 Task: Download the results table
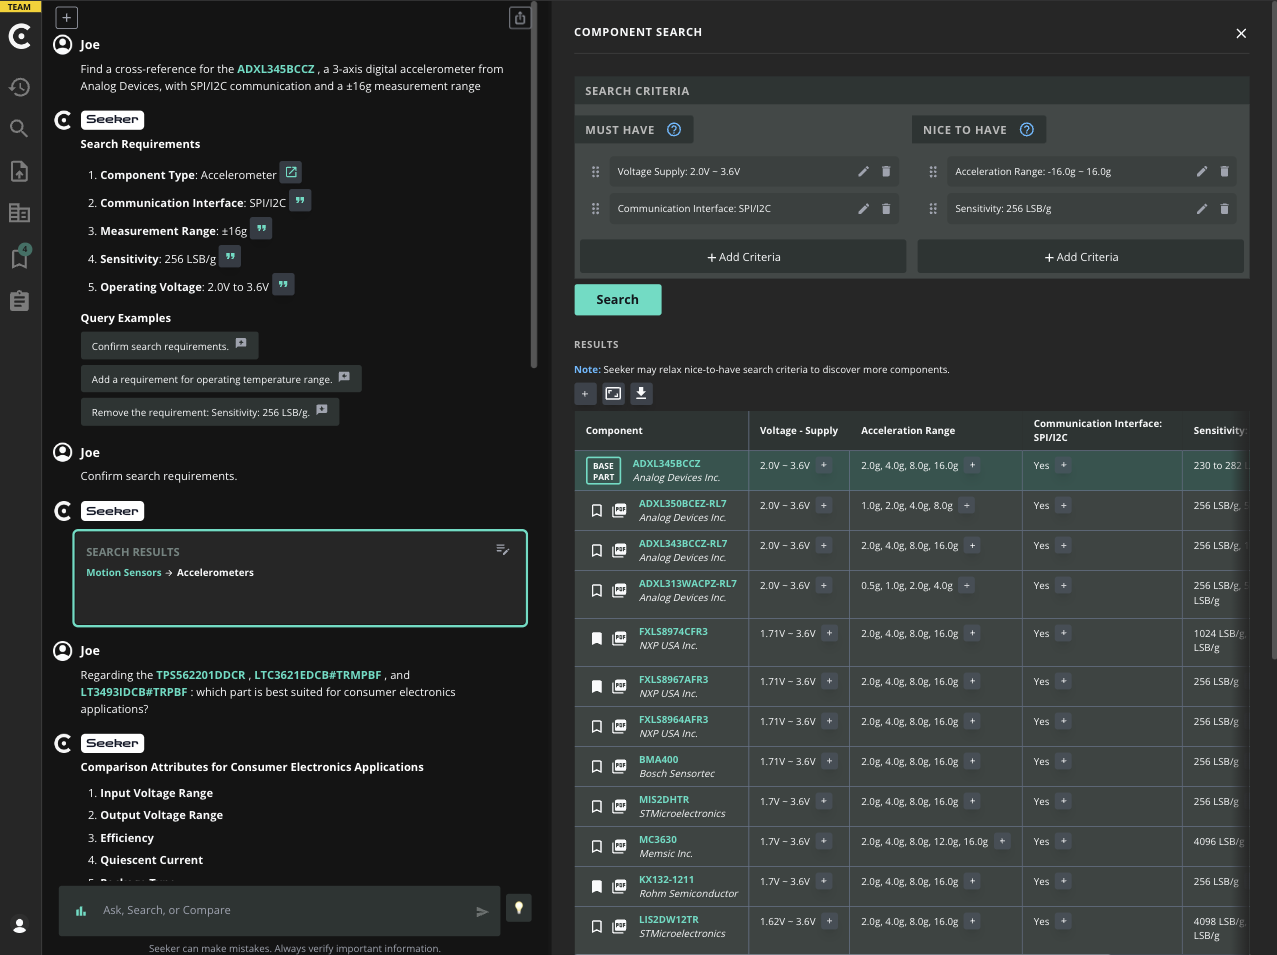point(641,393)
